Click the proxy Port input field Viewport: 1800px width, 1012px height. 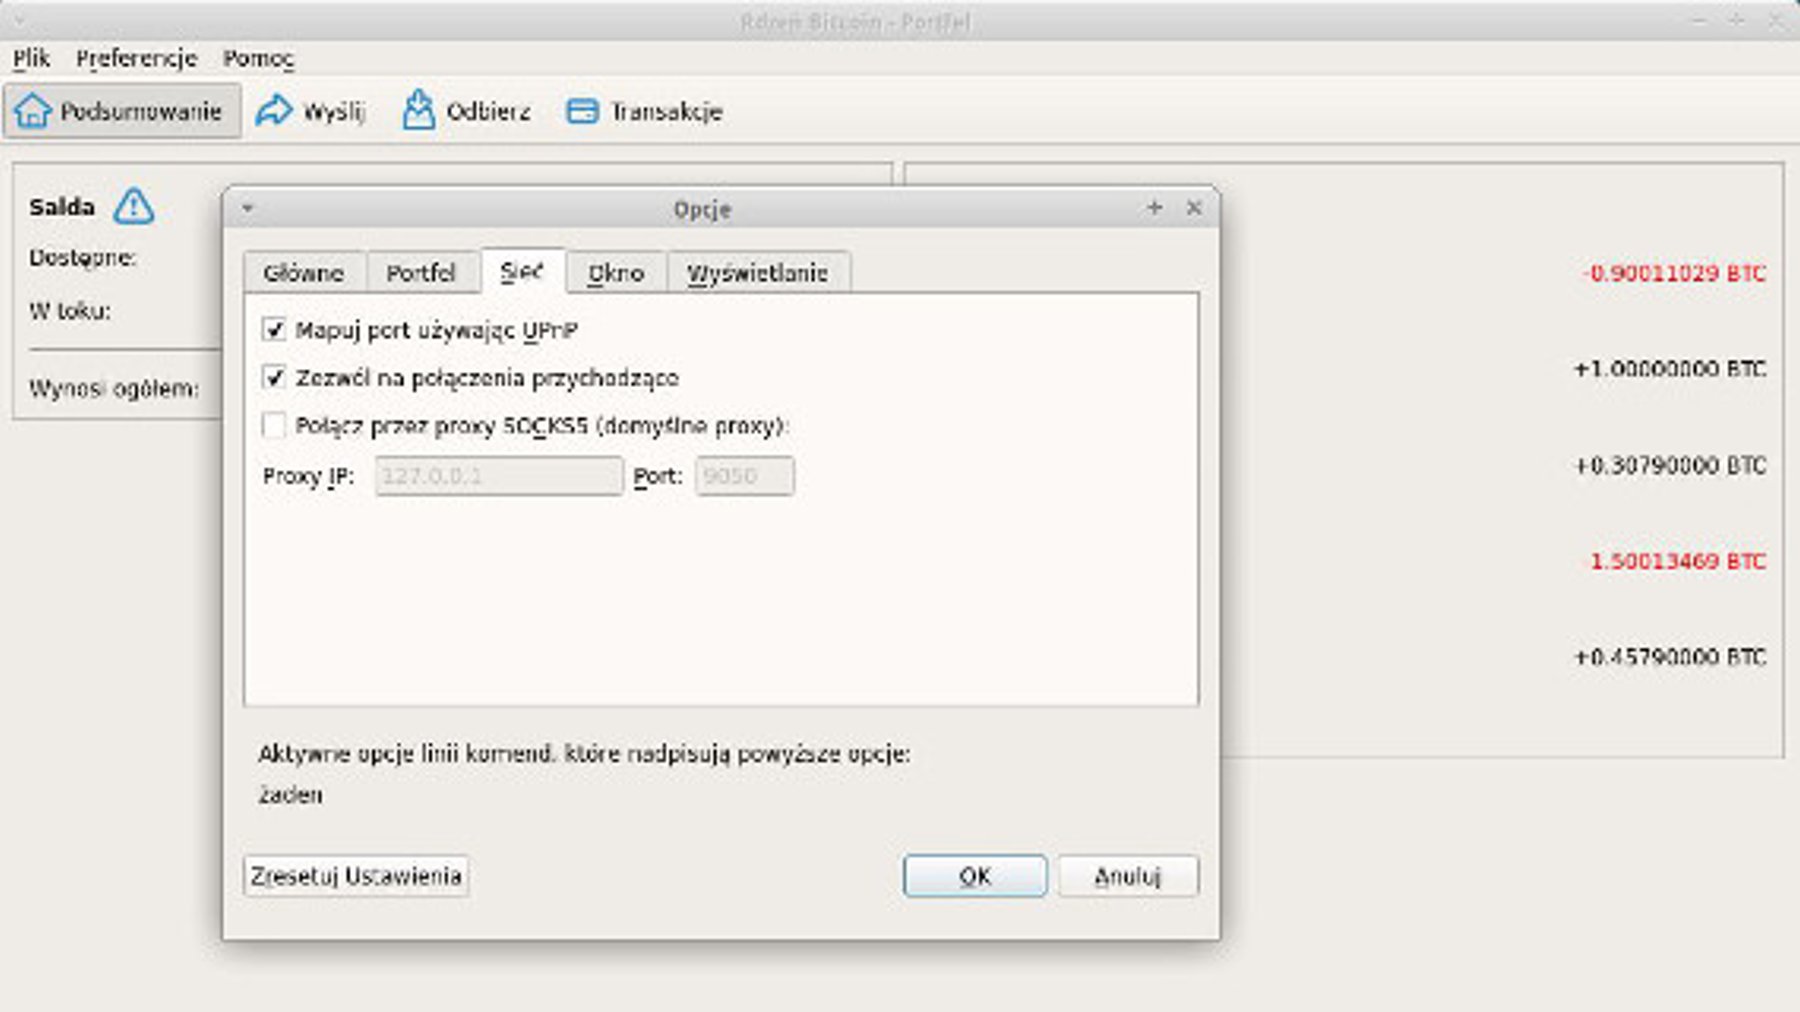point(745,476)
